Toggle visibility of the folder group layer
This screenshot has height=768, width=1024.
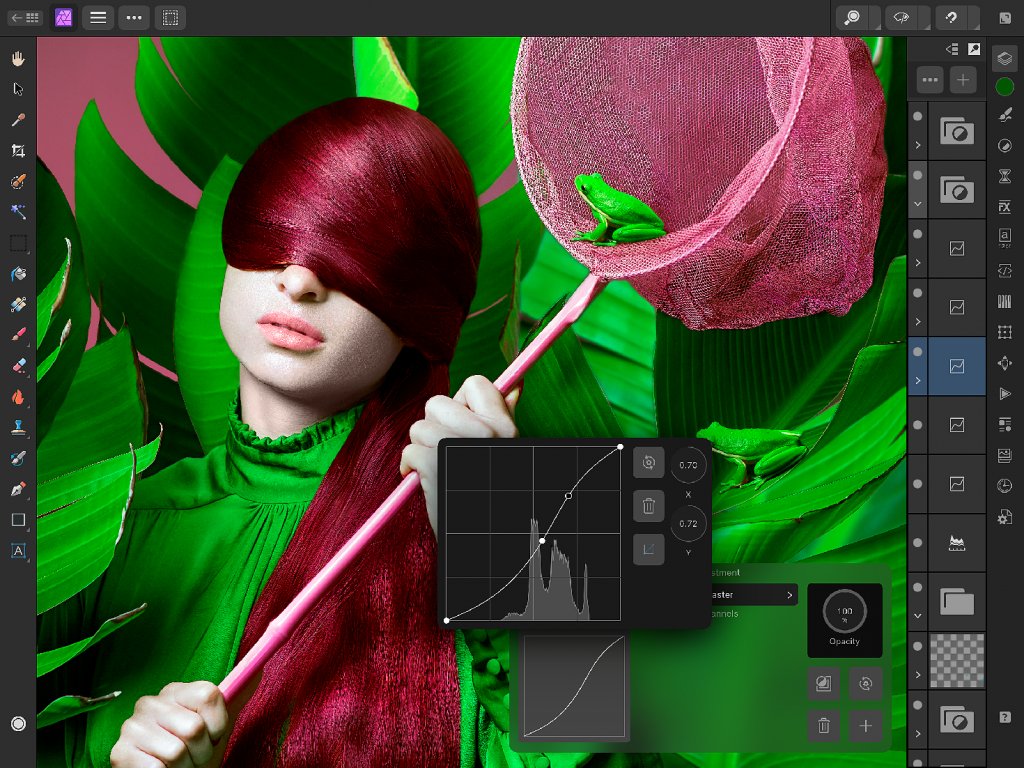coord(918,587)
